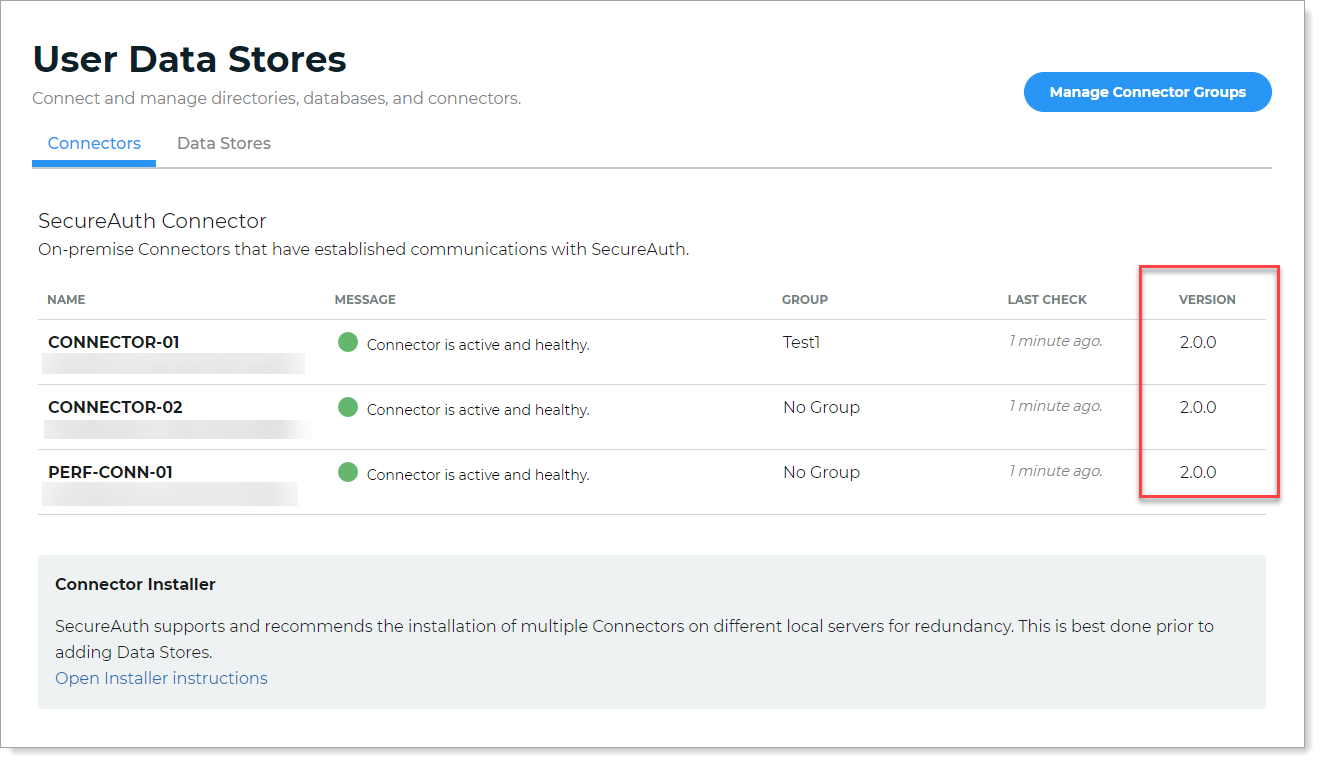Click CONNECTOR-01 healthy status message

pyautogui.click(x=477, y=345)
